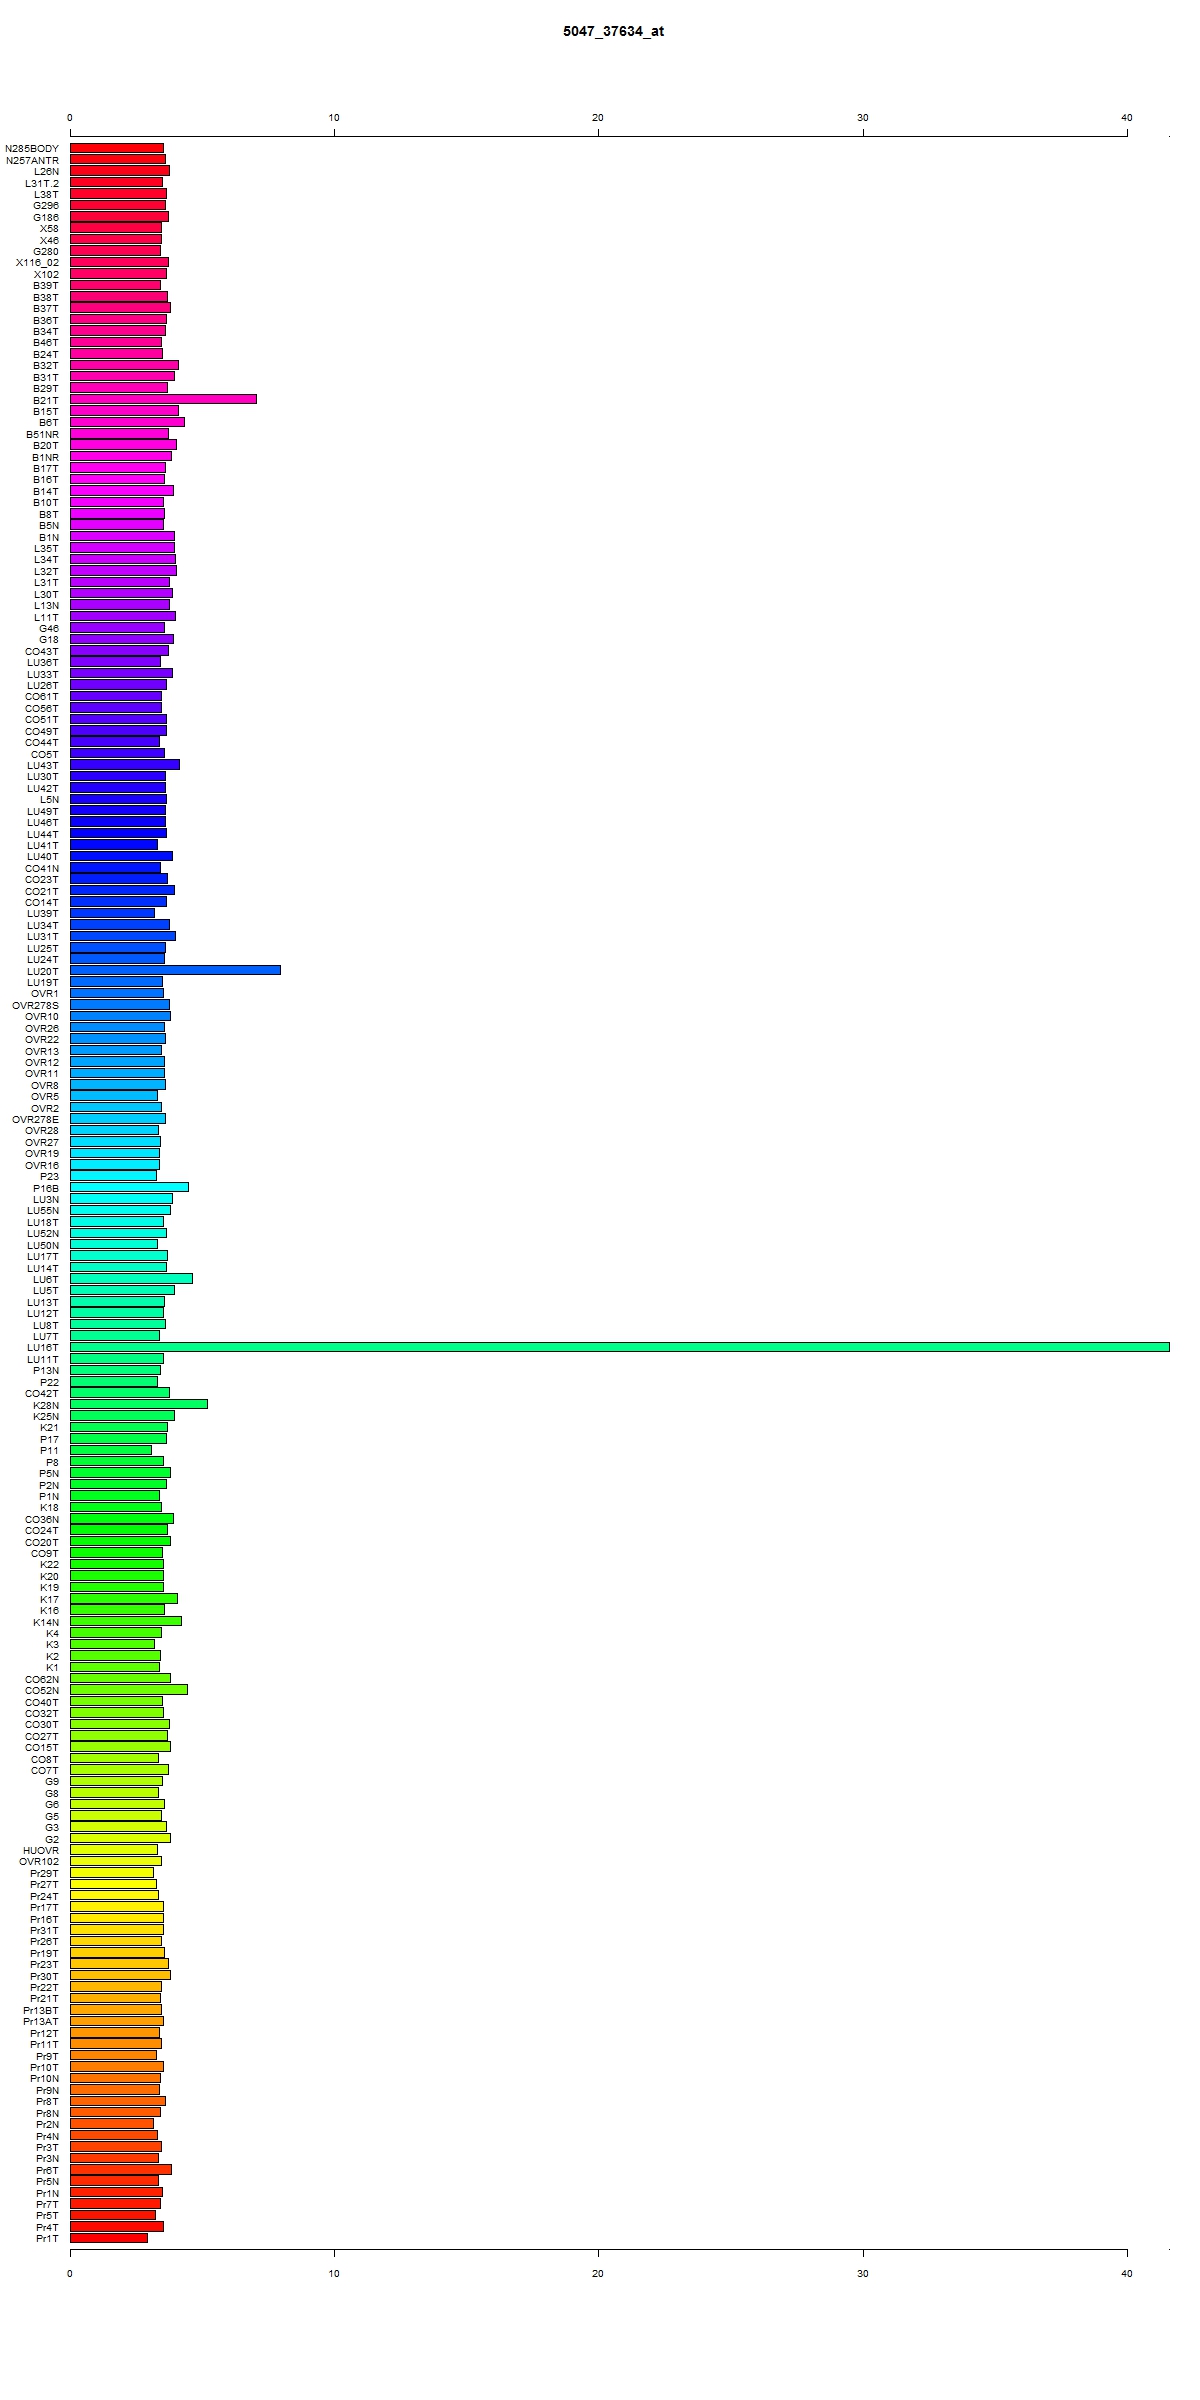Click the B32T pink bar
Viewport: 1200px width, 2400px height.
(124, 365)
